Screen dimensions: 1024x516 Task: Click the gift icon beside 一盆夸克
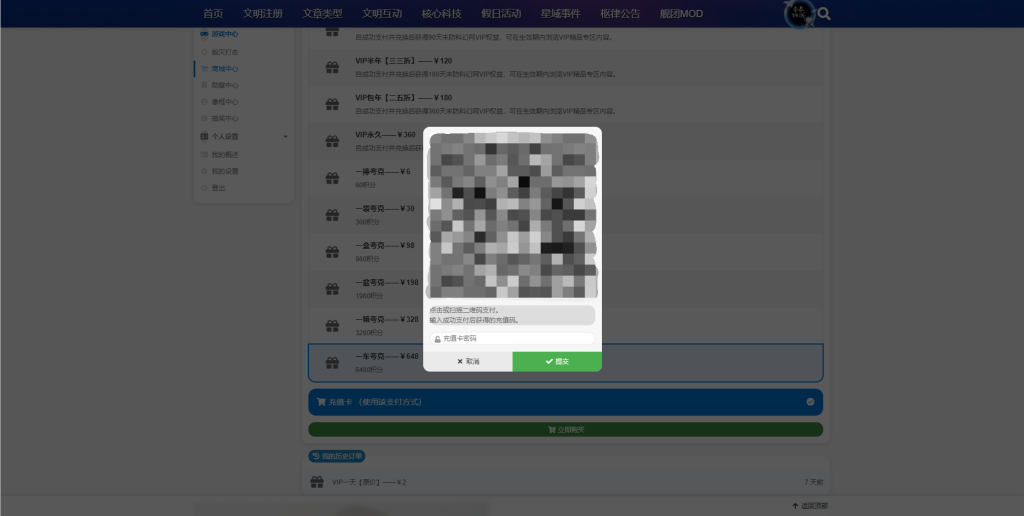tap(332, 289)
